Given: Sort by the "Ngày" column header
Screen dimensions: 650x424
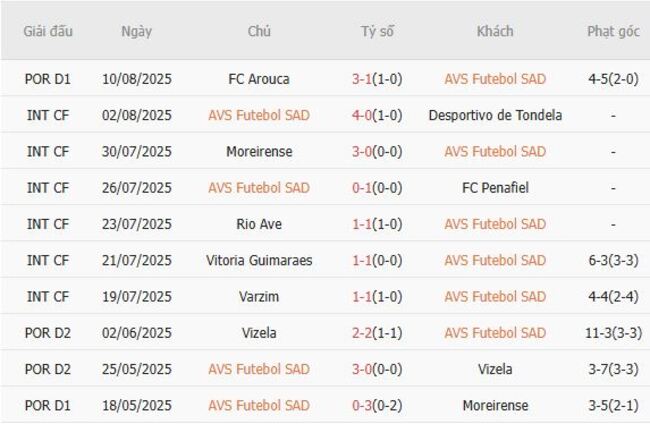Looking at the screenshot, I should pyautogui.click(x=136, y=31).
